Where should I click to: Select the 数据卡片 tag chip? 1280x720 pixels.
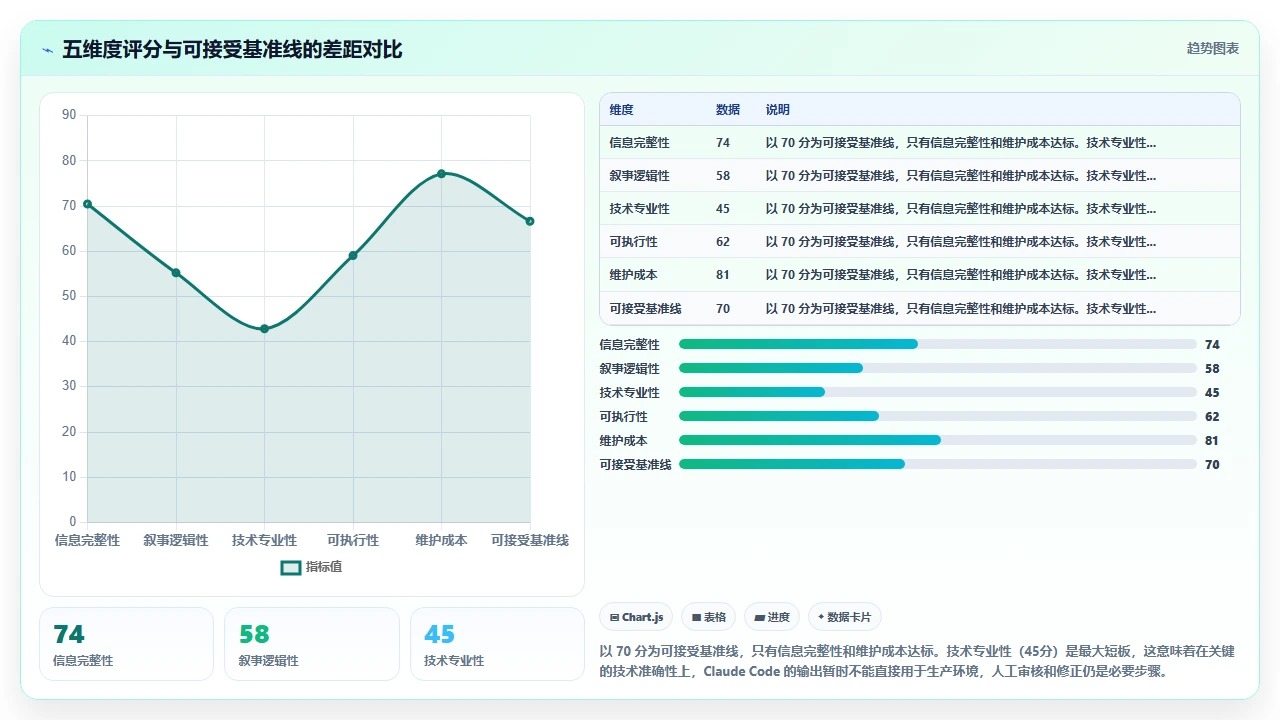[845, 617]
